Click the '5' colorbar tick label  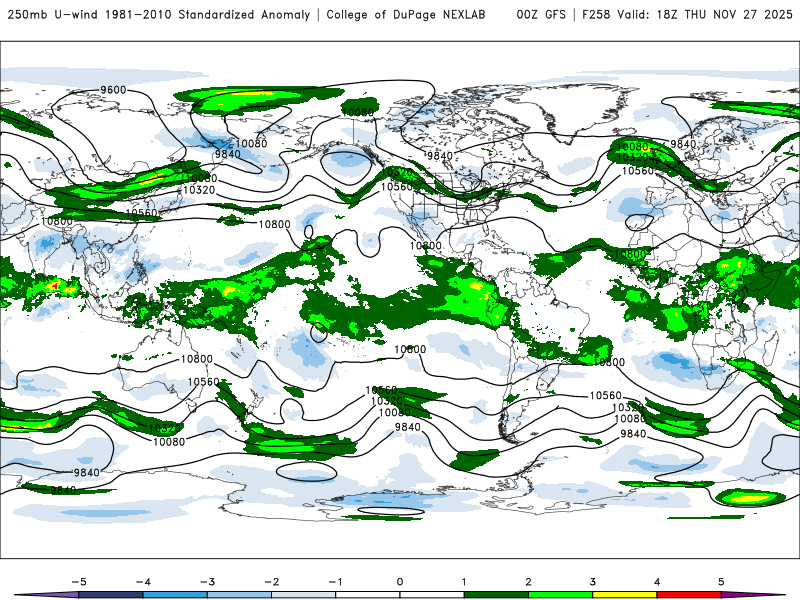coord(721,582)
